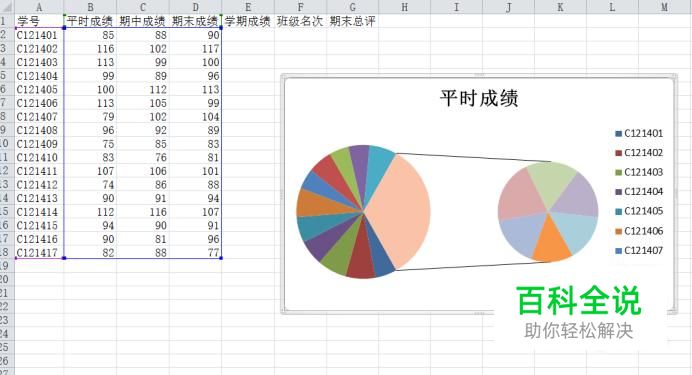Click column B header

coord(90,7)
